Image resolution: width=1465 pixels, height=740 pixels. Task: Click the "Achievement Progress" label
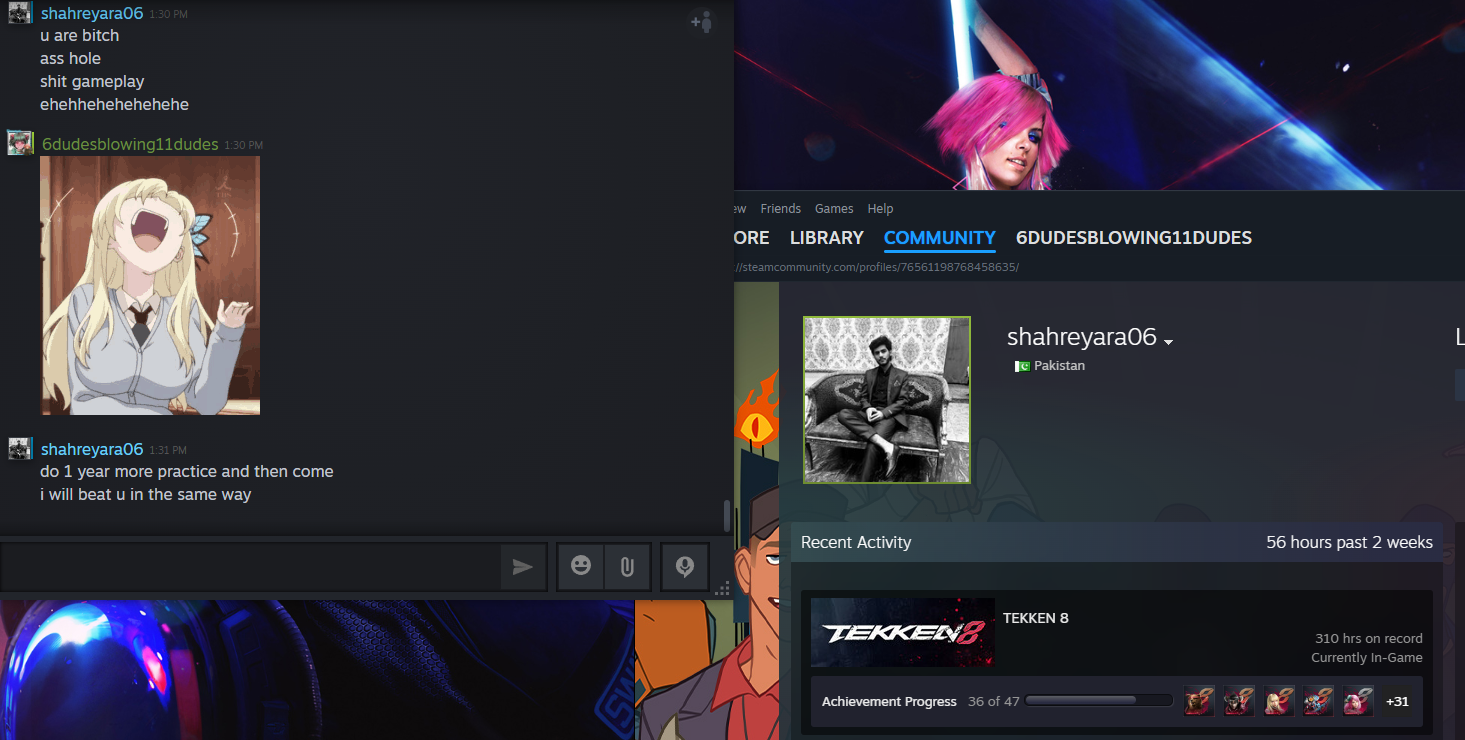coord(889,702)
